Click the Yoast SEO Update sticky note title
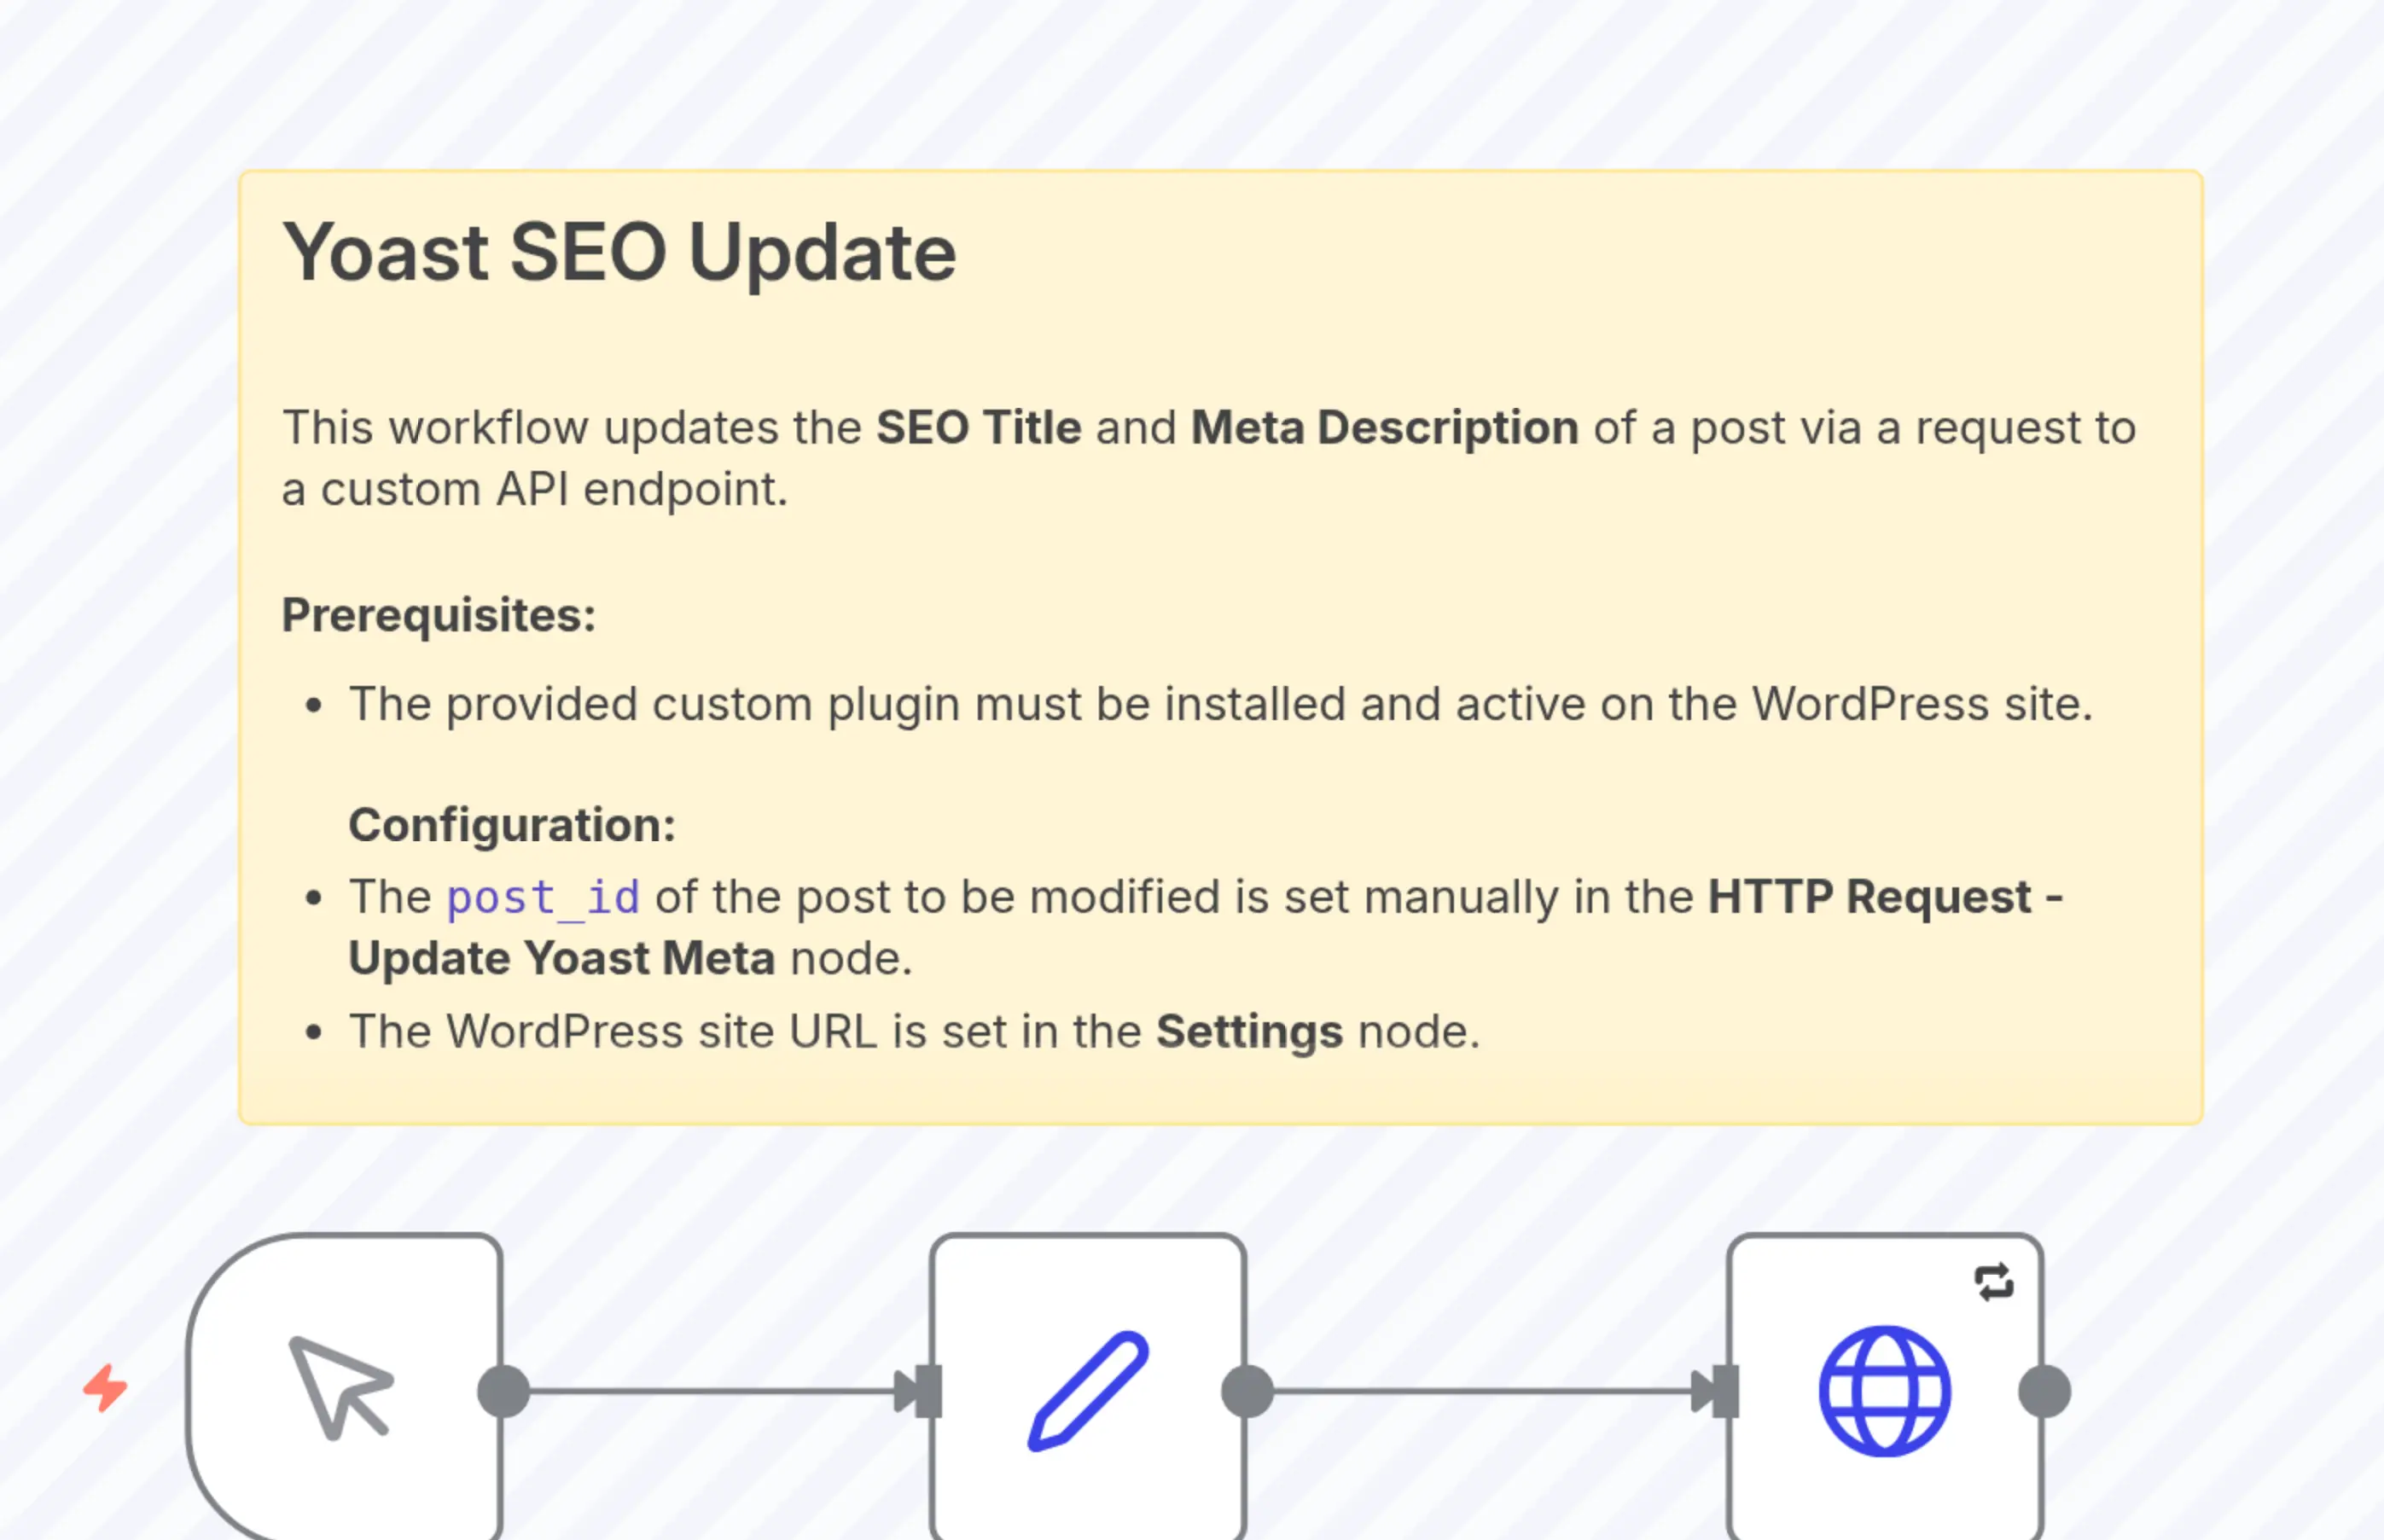2384x1540 pixels. pos(620,250)
